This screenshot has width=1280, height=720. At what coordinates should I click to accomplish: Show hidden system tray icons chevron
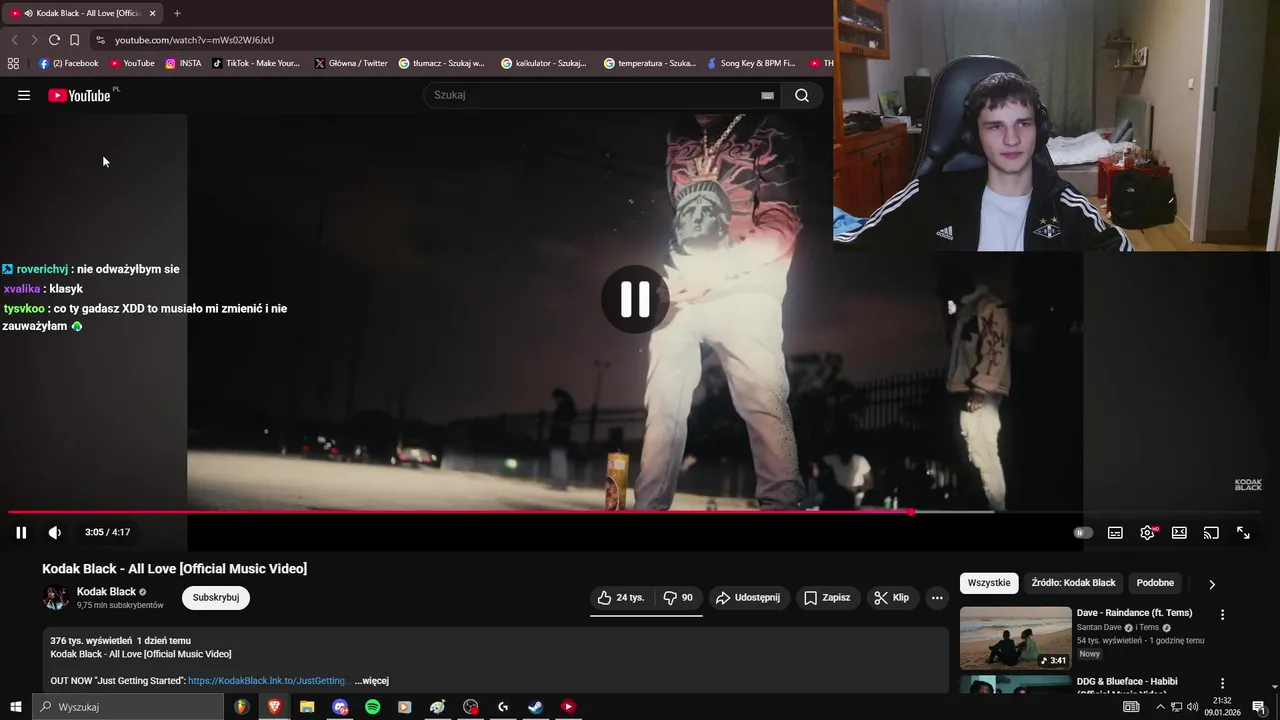[1160, 707]
